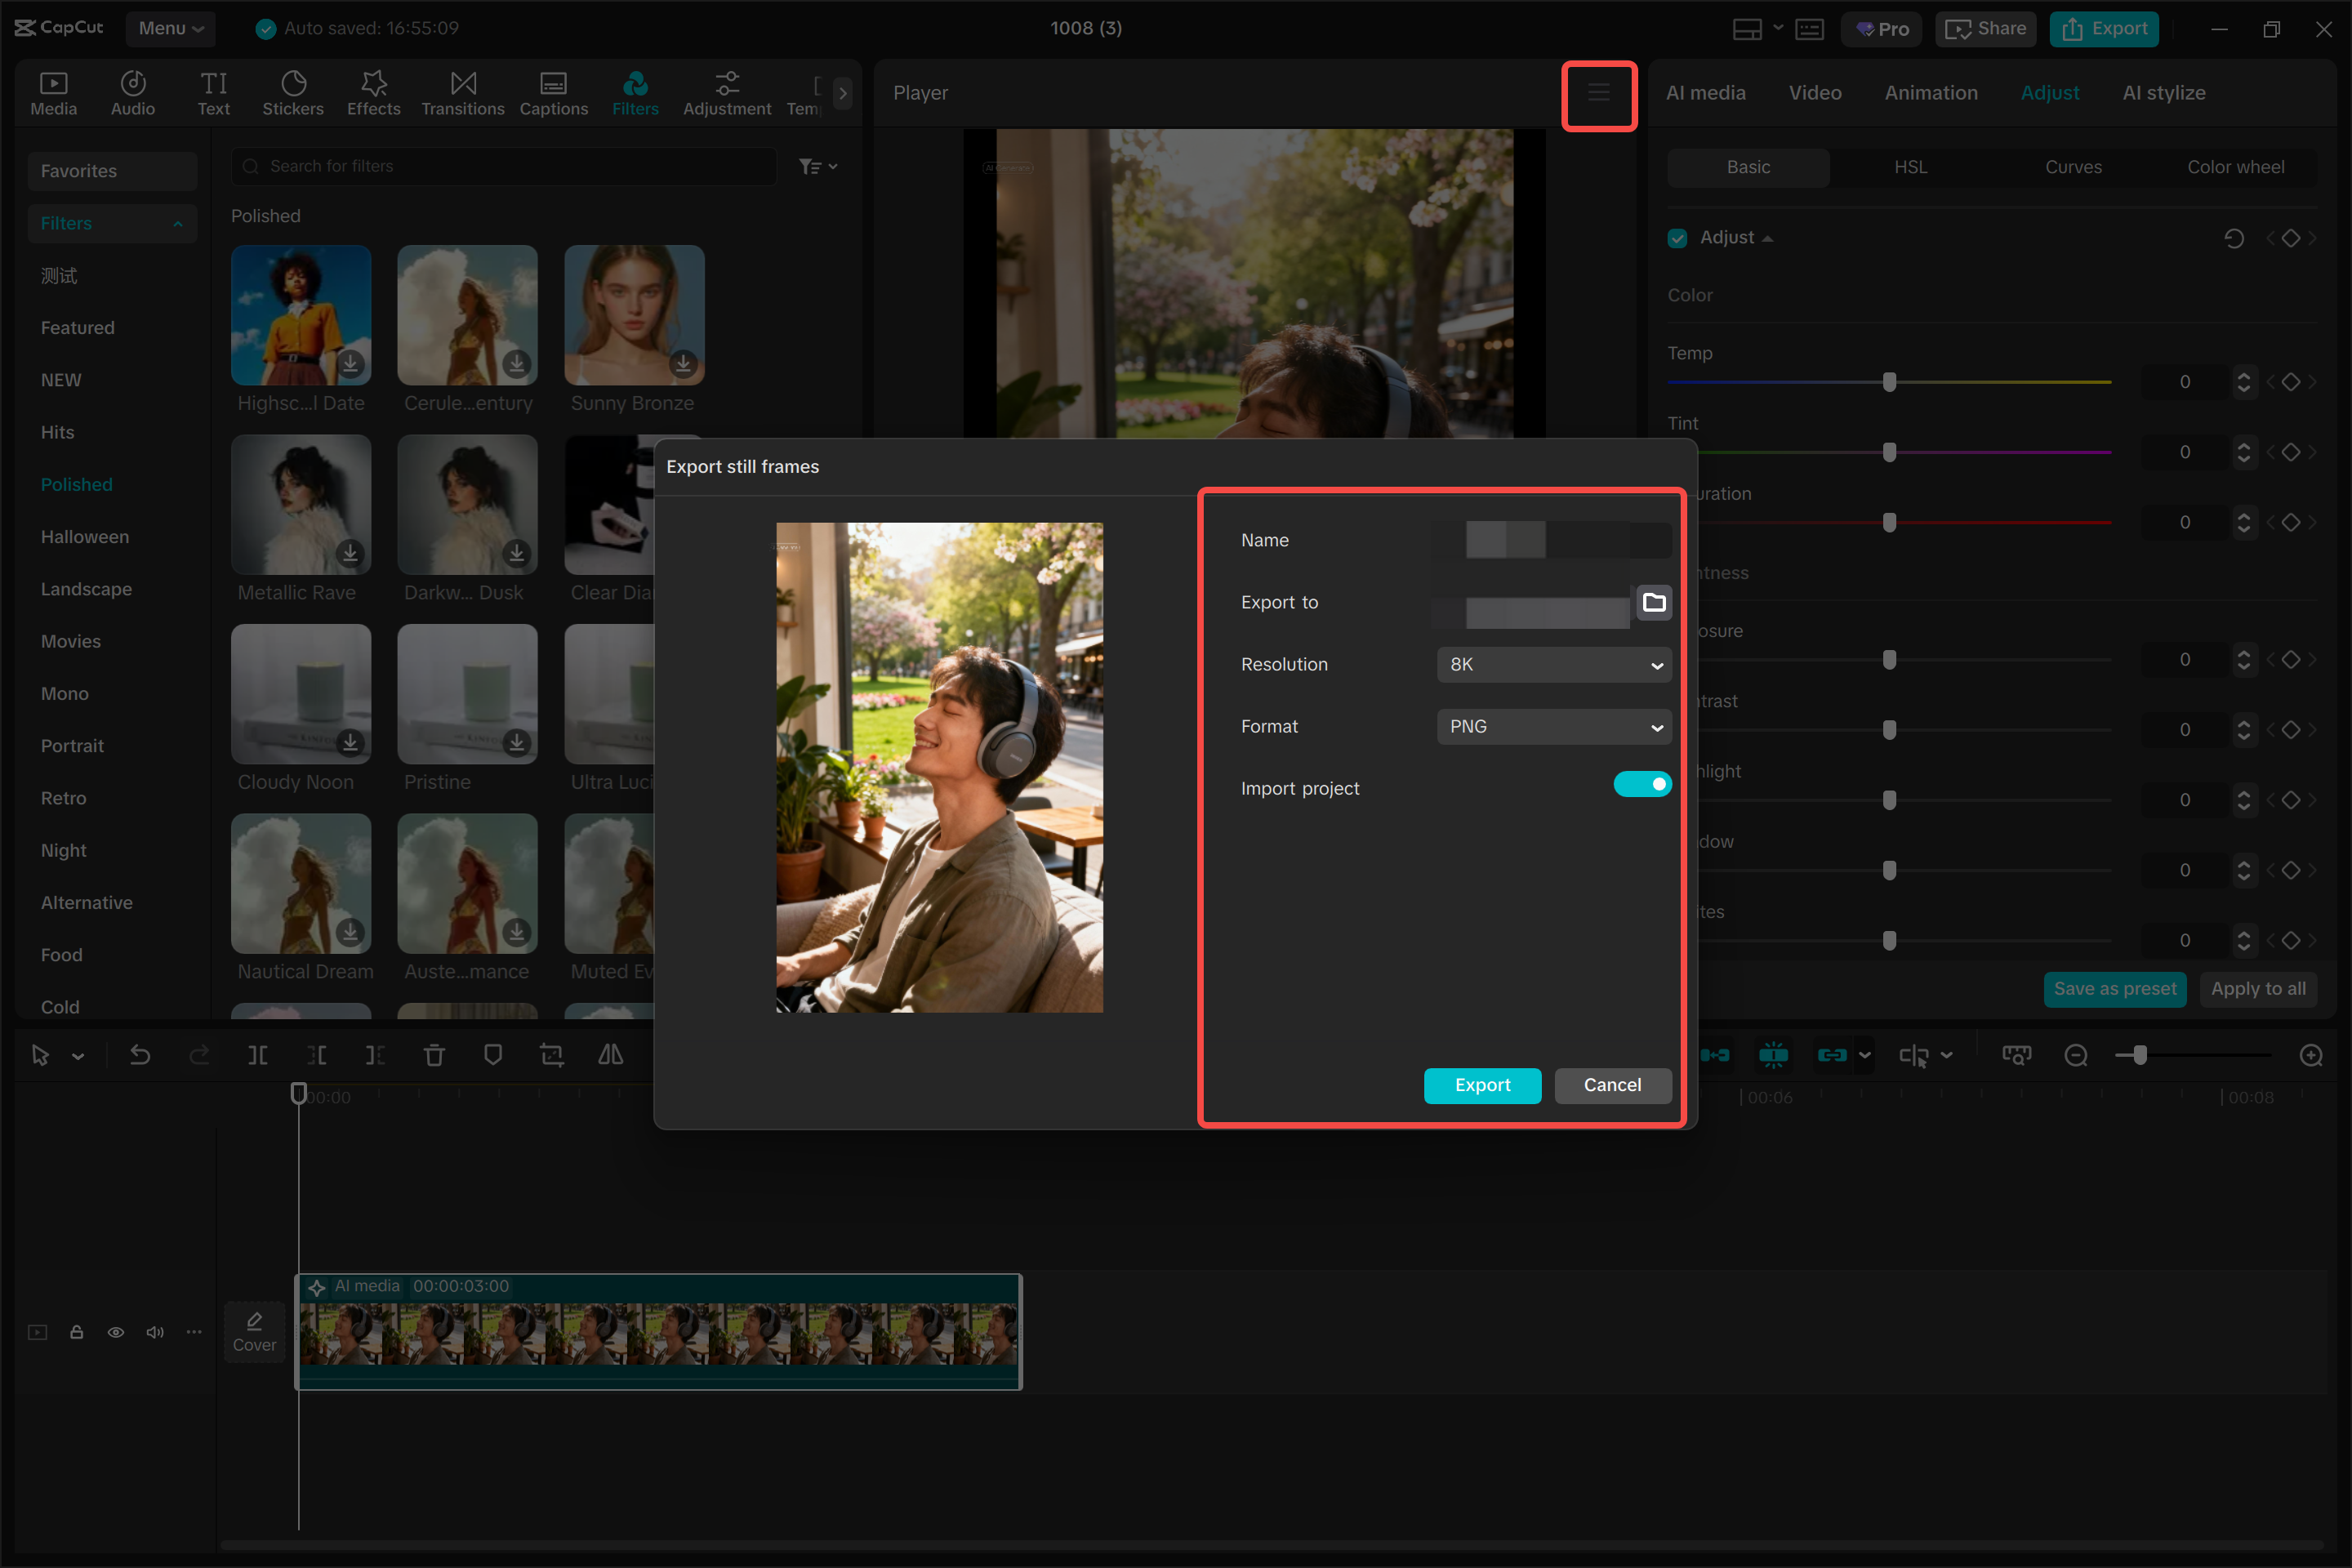Click the Export button in the dialog
Viewport: 2352px width, 1568px height.
point(1482,1085)
